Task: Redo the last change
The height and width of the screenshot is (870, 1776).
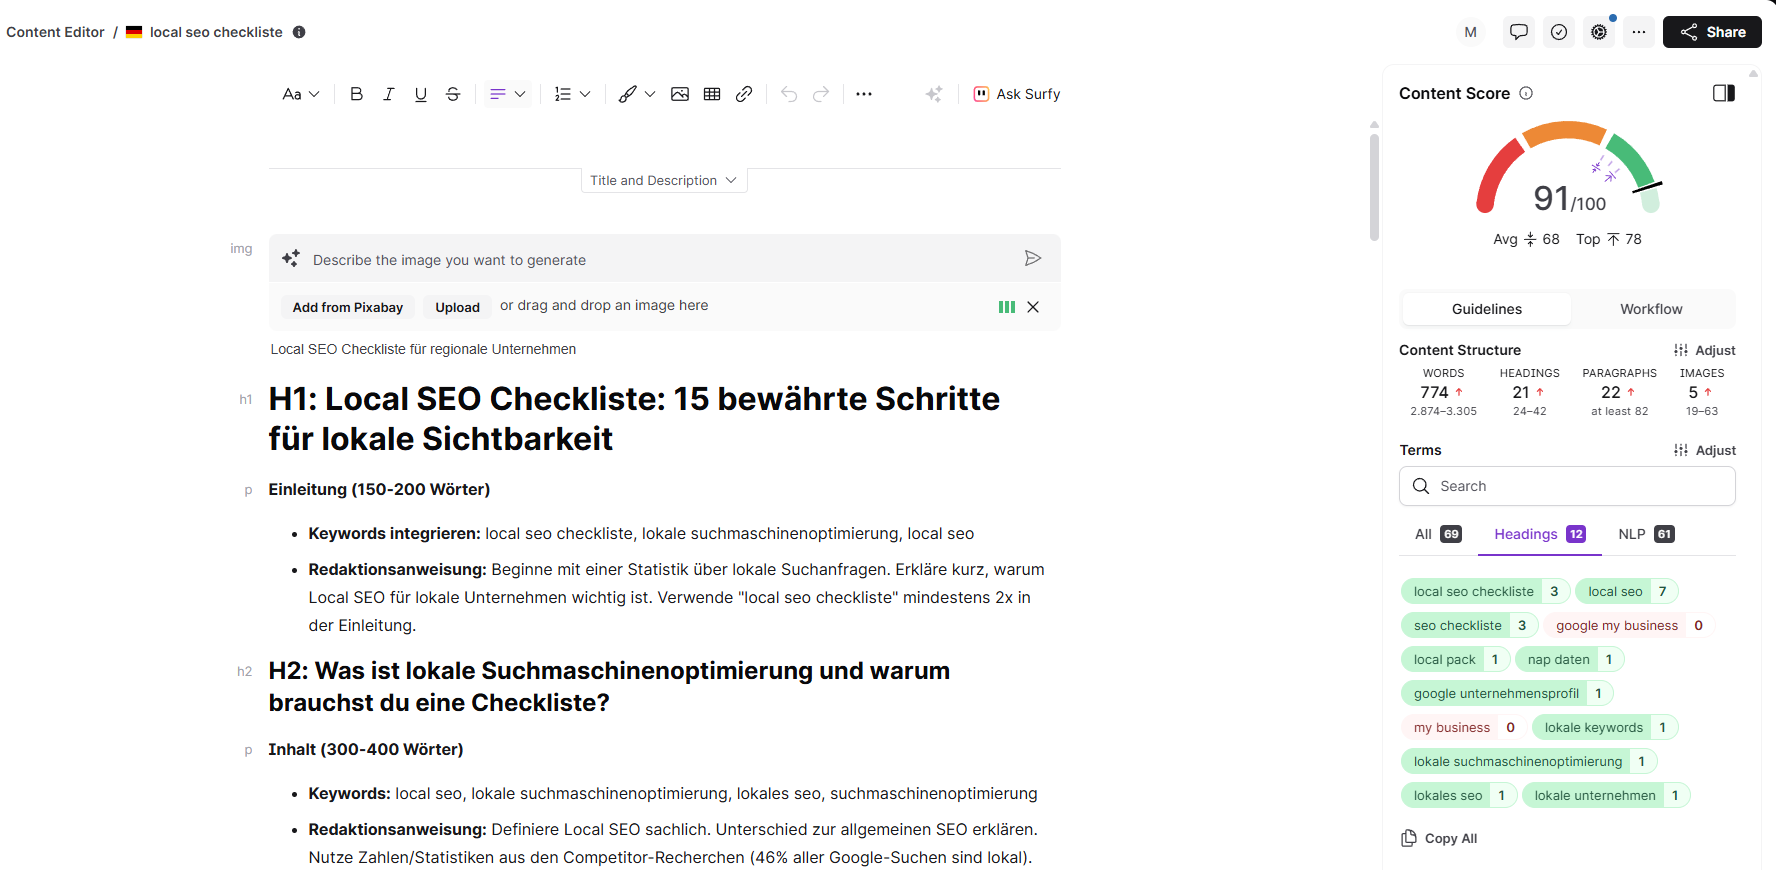Action: [821, 94]
